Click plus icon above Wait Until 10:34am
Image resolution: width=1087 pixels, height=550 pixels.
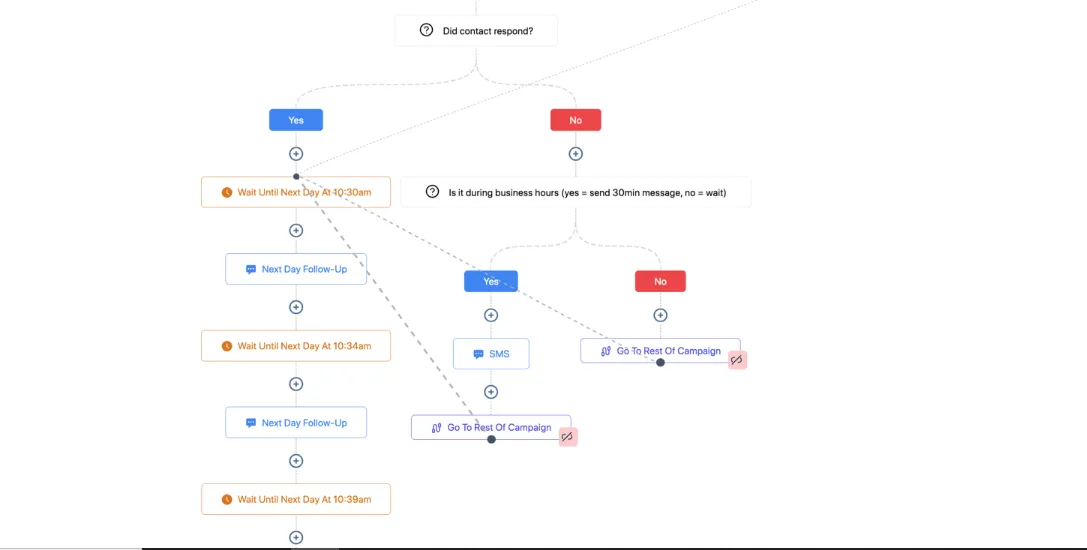(296, 307)
